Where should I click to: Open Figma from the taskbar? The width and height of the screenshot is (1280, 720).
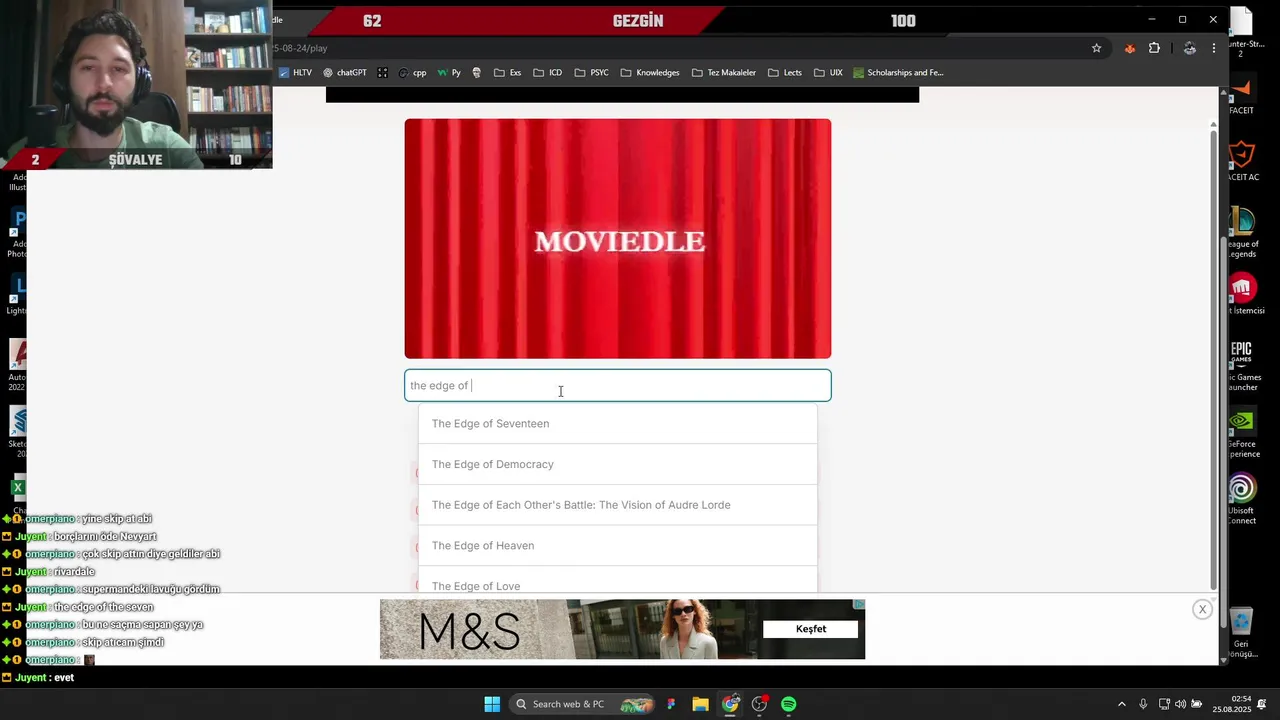click(671, 704)
